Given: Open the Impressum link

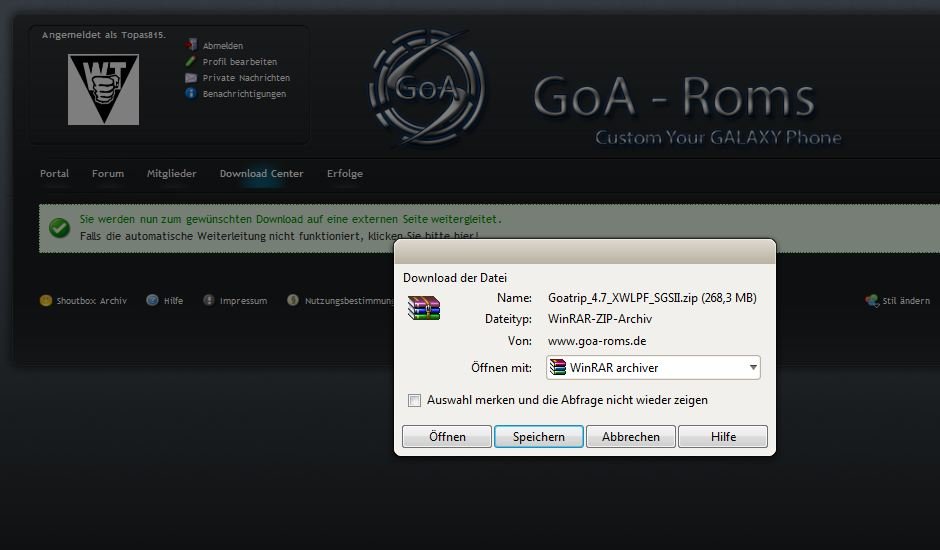Looking at the screenshot, I should pos(243,300).
